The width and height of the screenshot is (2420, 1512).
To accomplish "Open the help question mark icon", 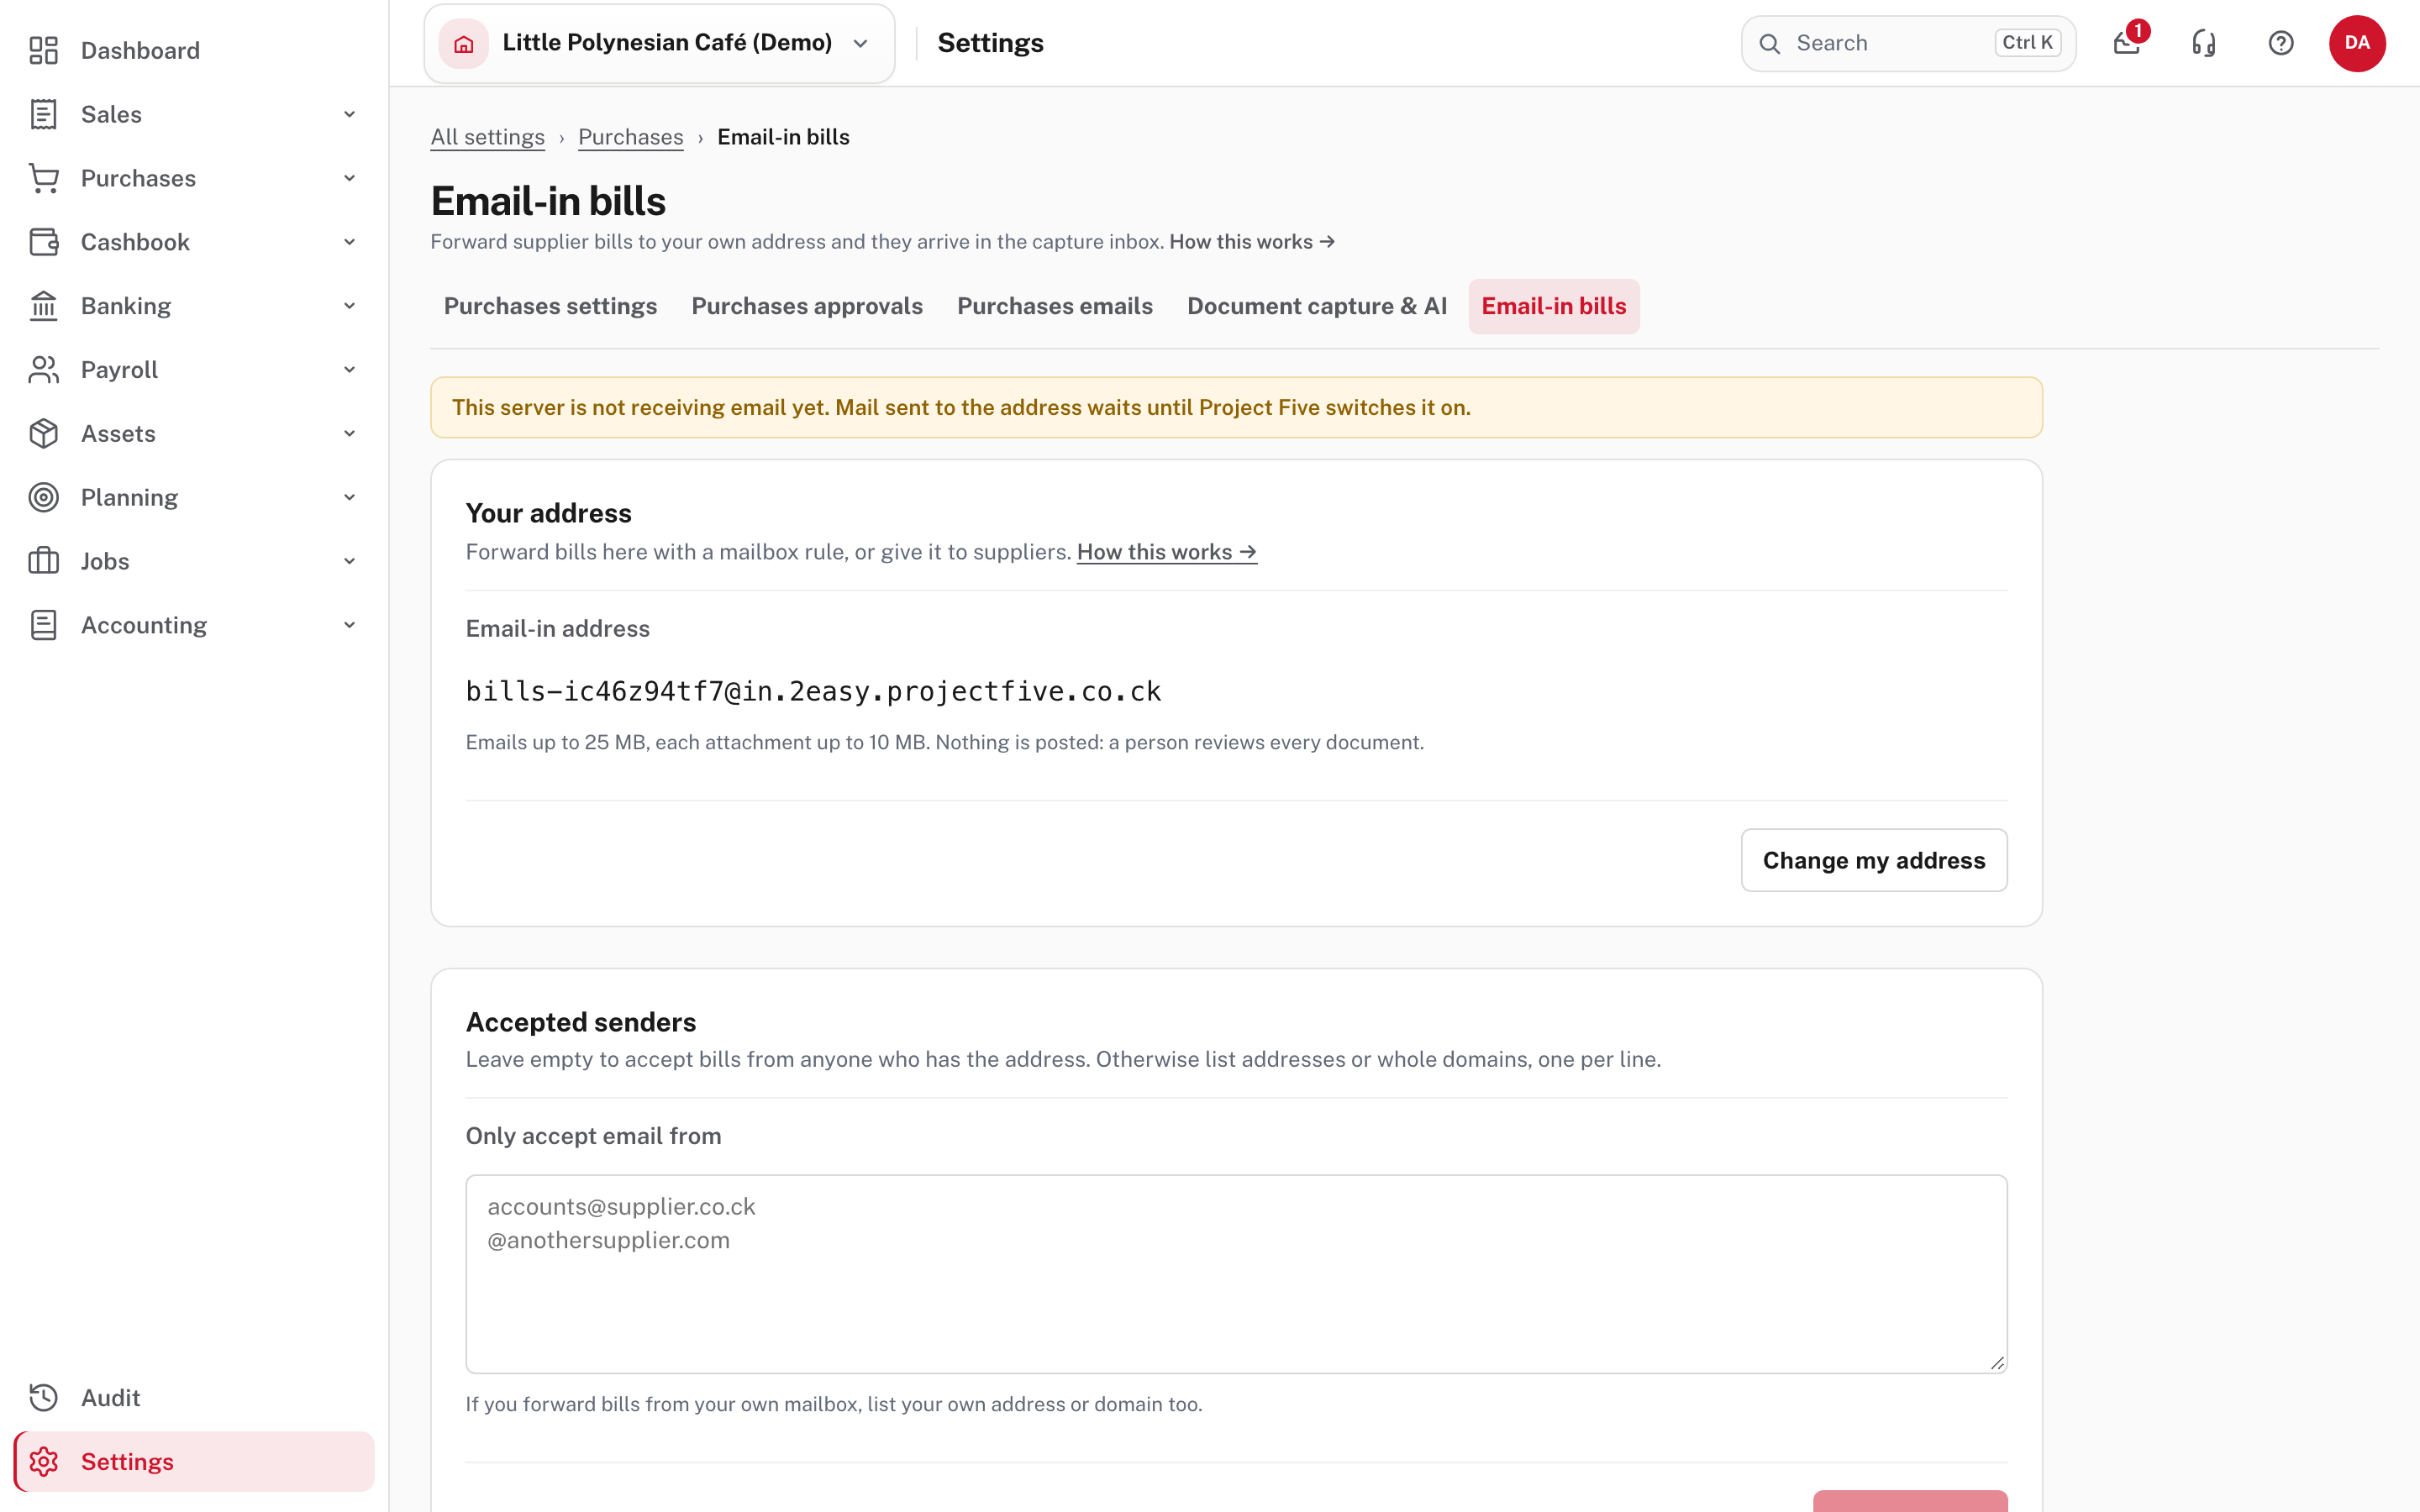I will tap(2281, 43).
